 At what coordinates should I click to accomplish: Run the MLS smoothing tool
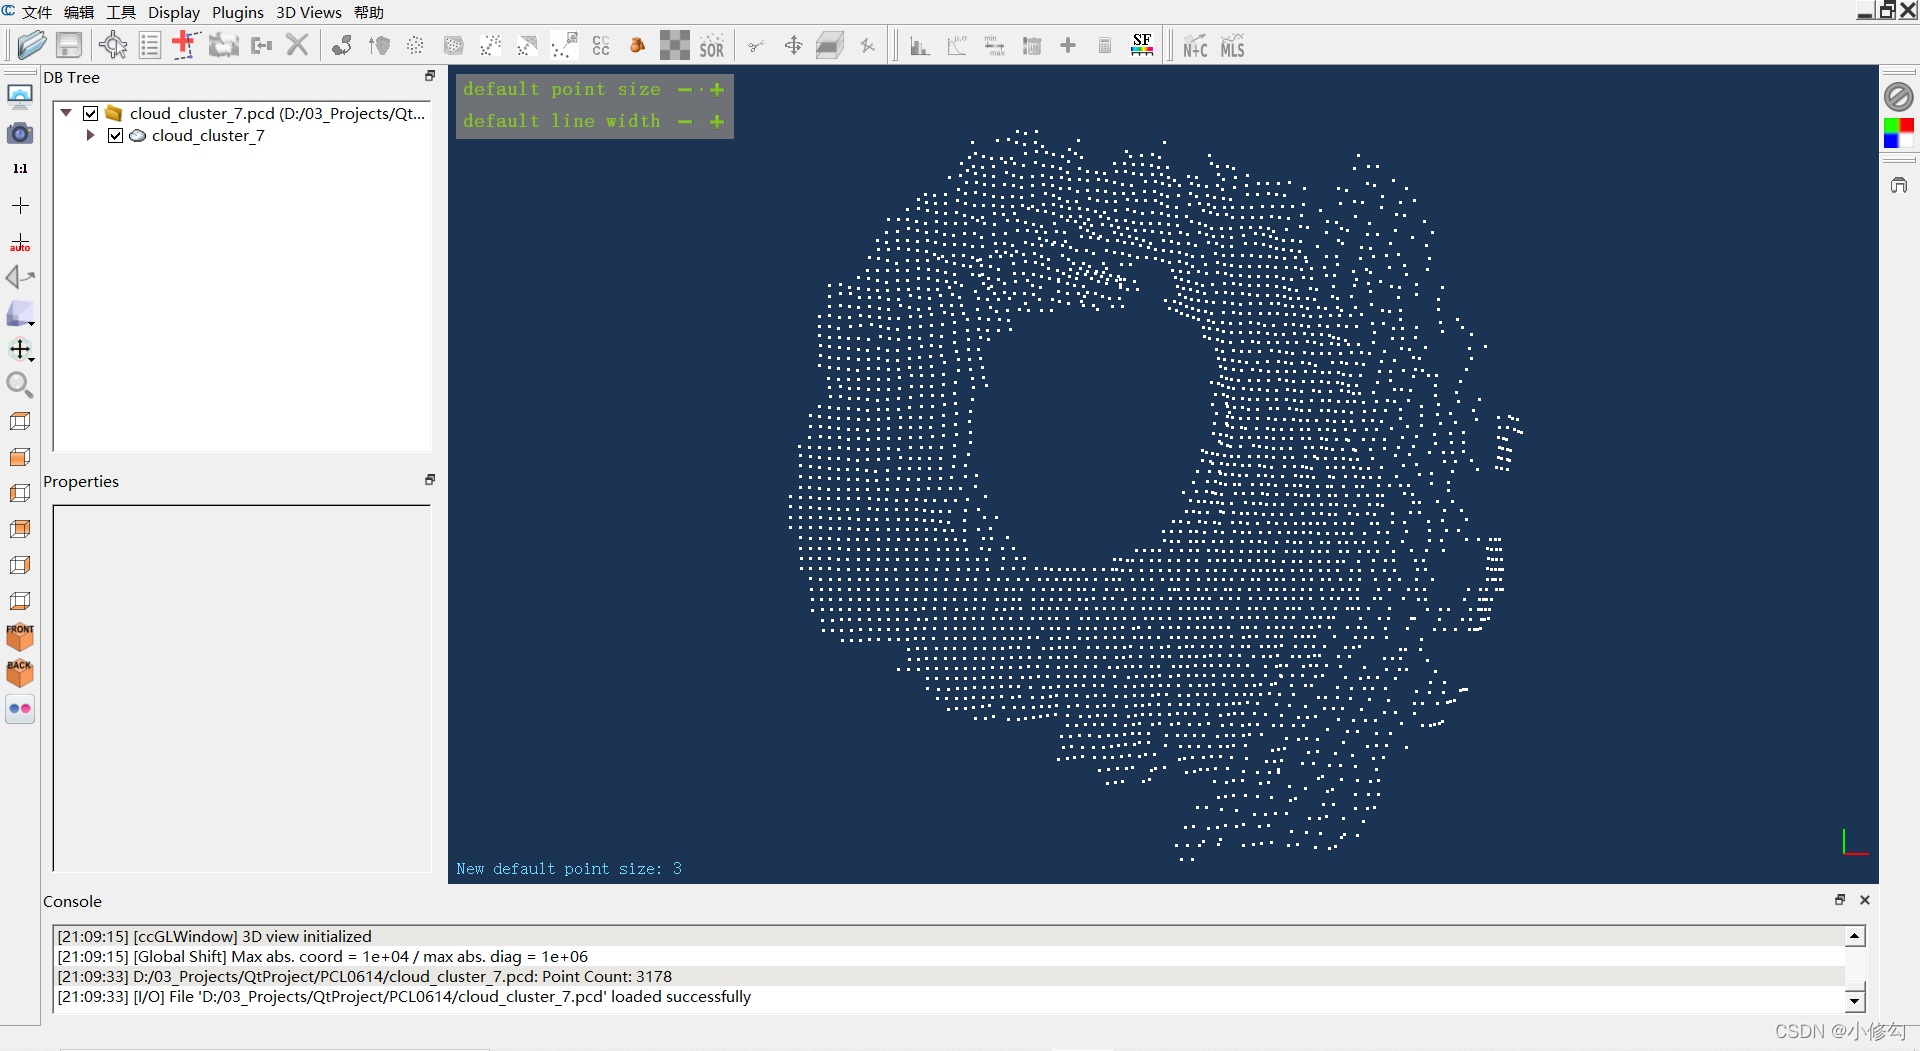click(1232, 46)
